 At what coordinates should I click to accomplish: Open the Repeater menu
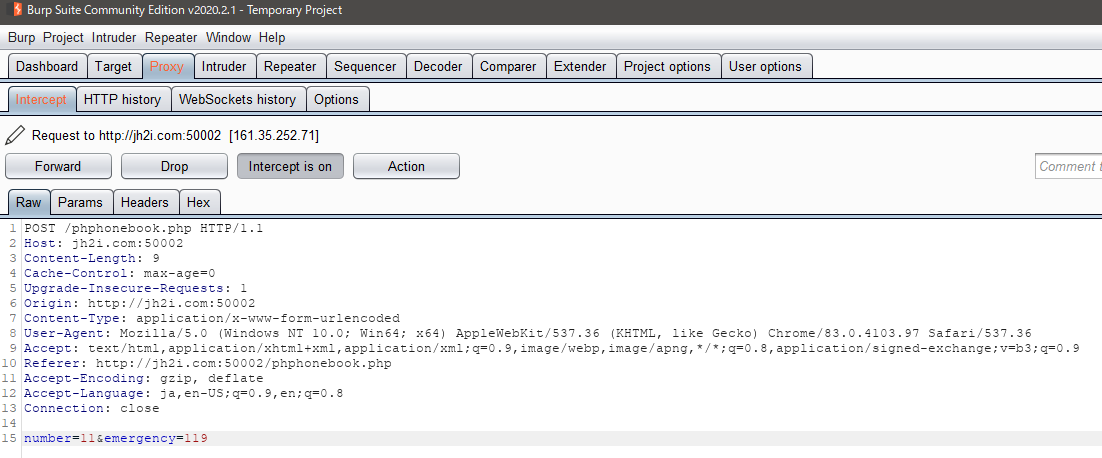(x=171, y=37)
